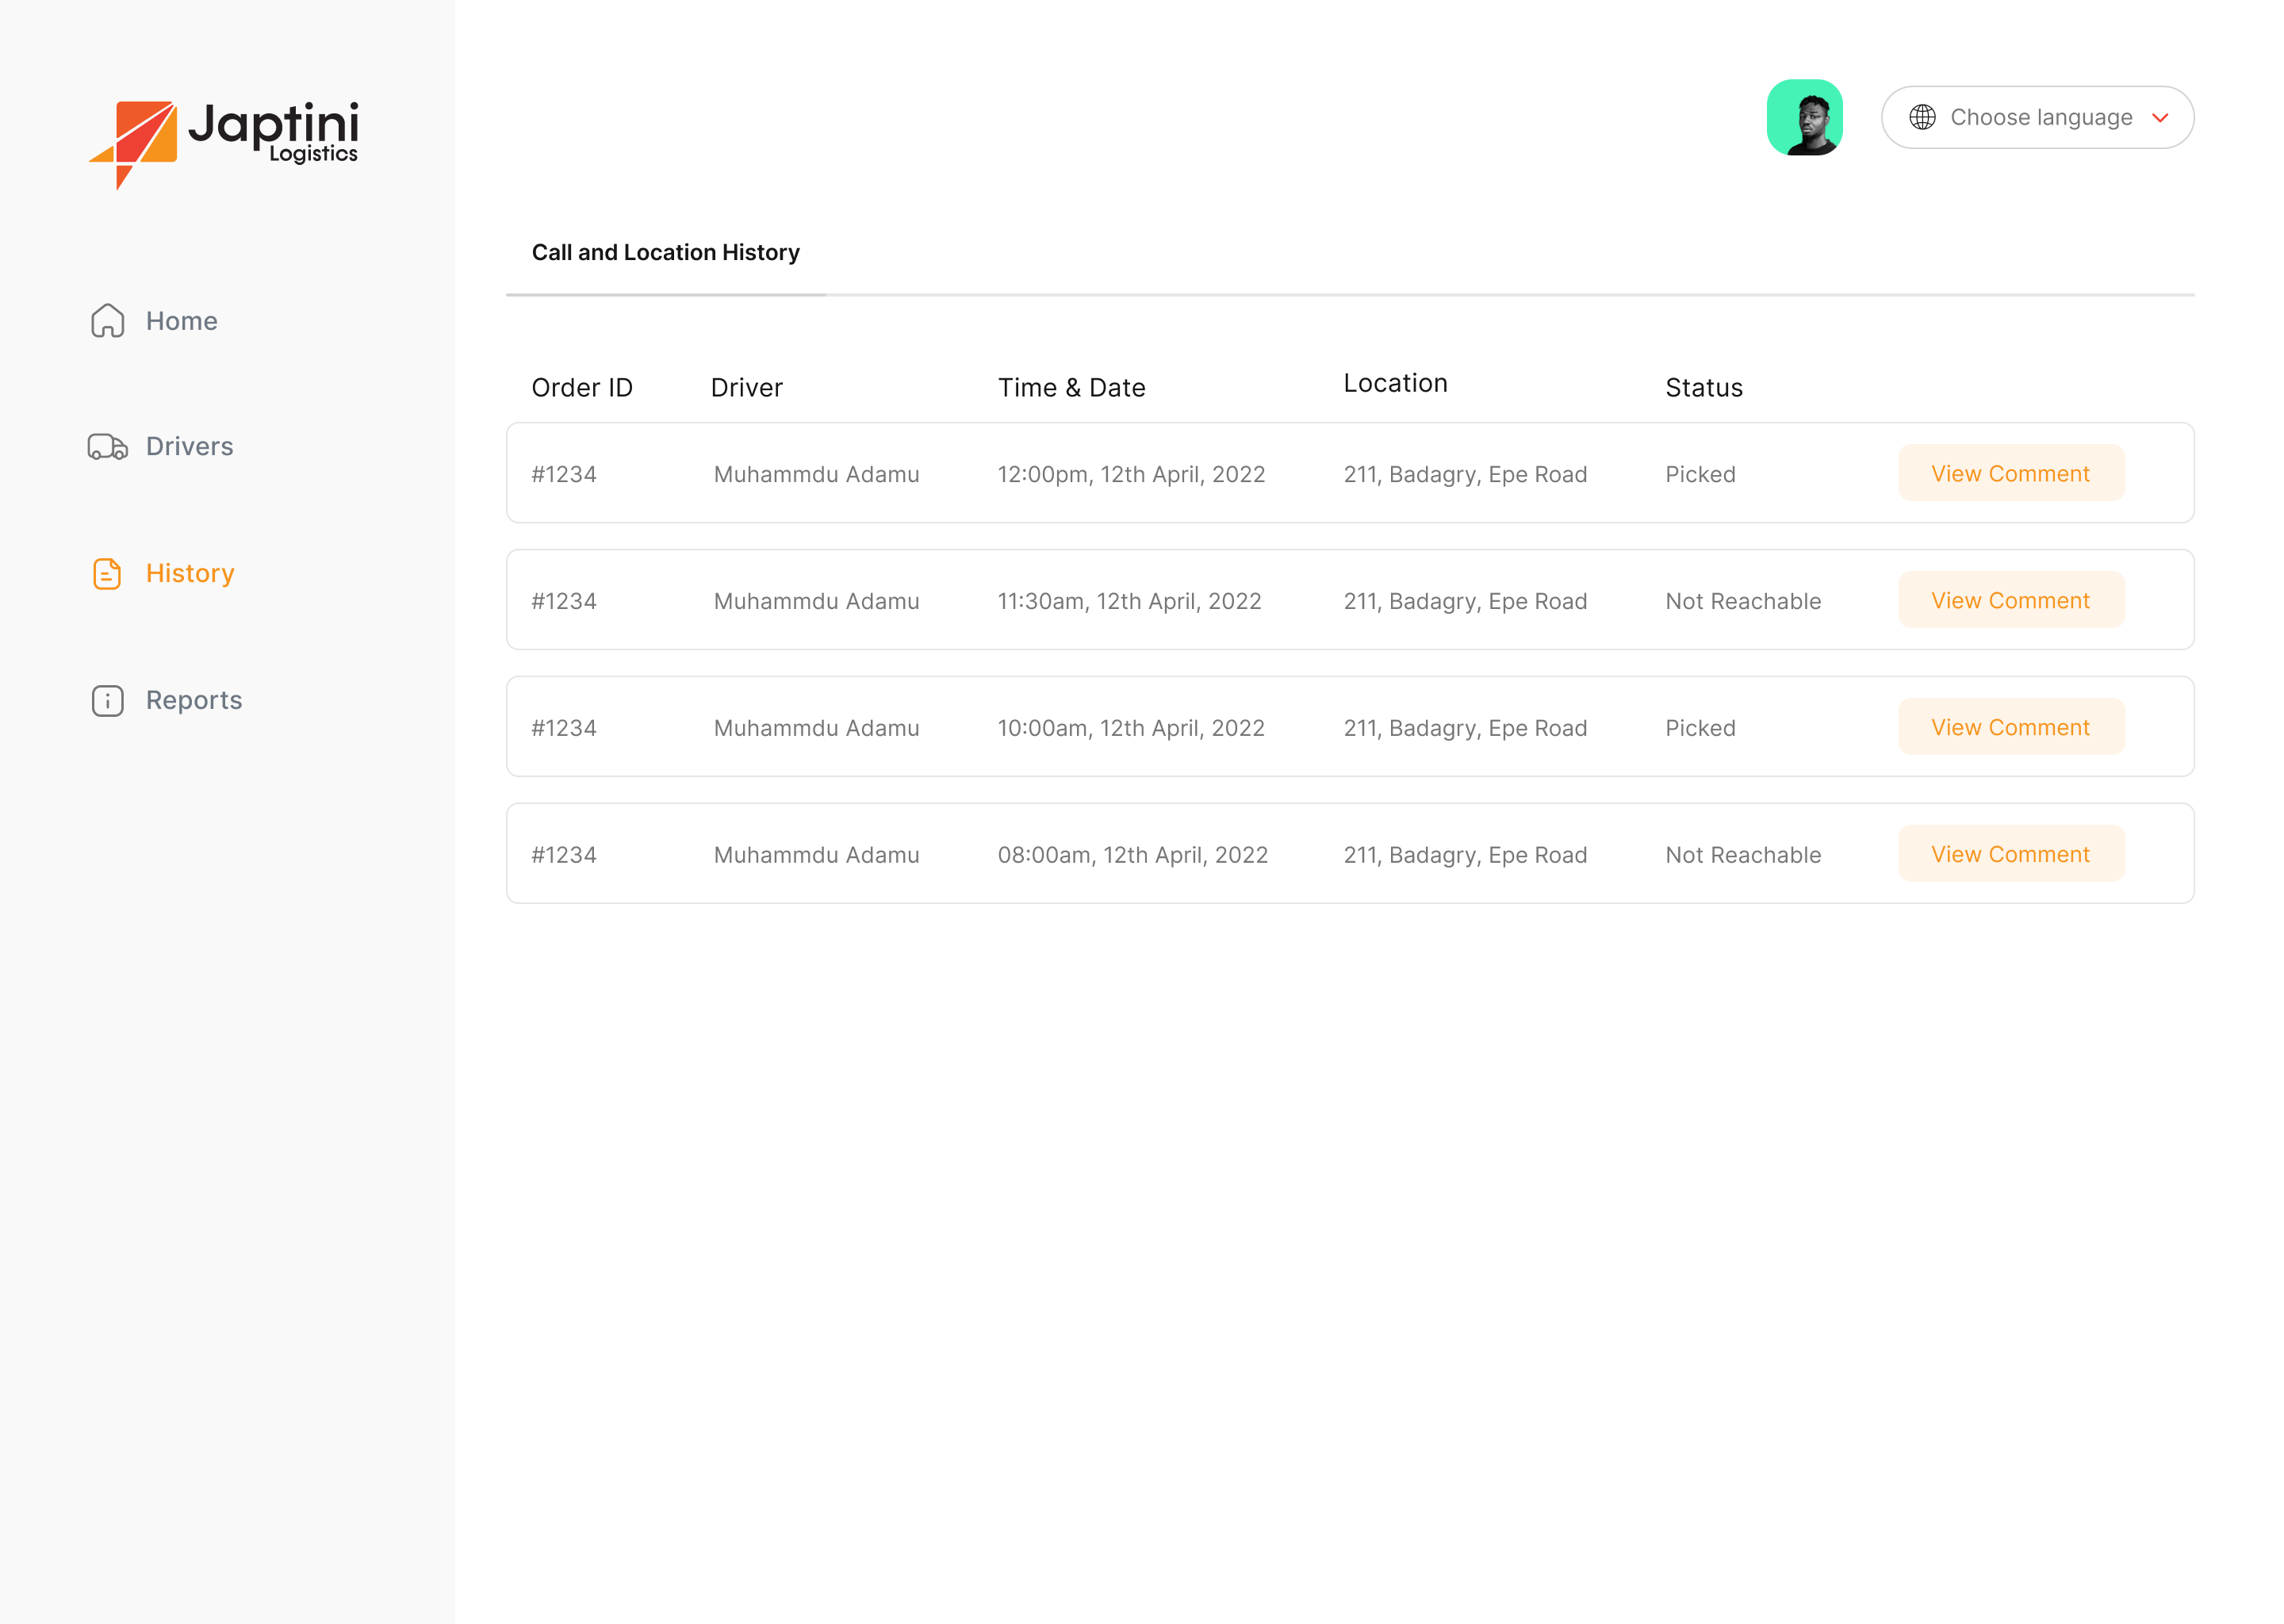Expand the language dropdown chevron
Viewport: 2284px width, 1624px height.
[2160, 118]
